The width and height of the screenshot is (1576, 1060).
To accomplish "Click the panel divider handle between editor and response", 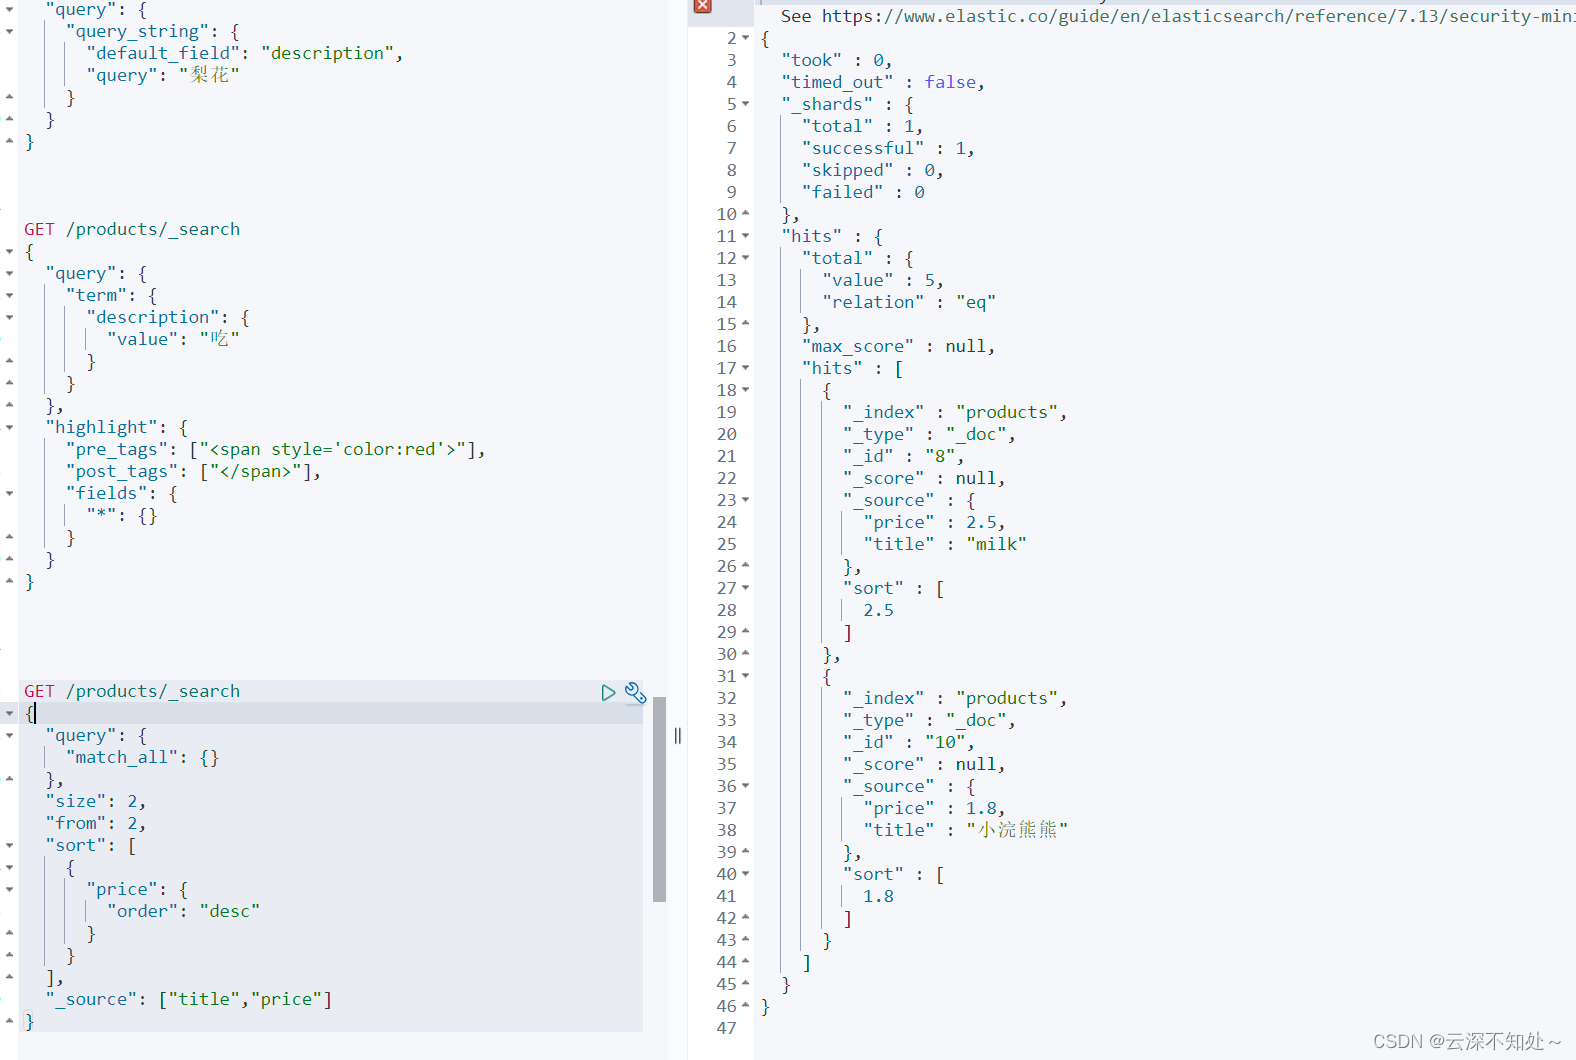I will pyautogui.click(x=678, y=736).
